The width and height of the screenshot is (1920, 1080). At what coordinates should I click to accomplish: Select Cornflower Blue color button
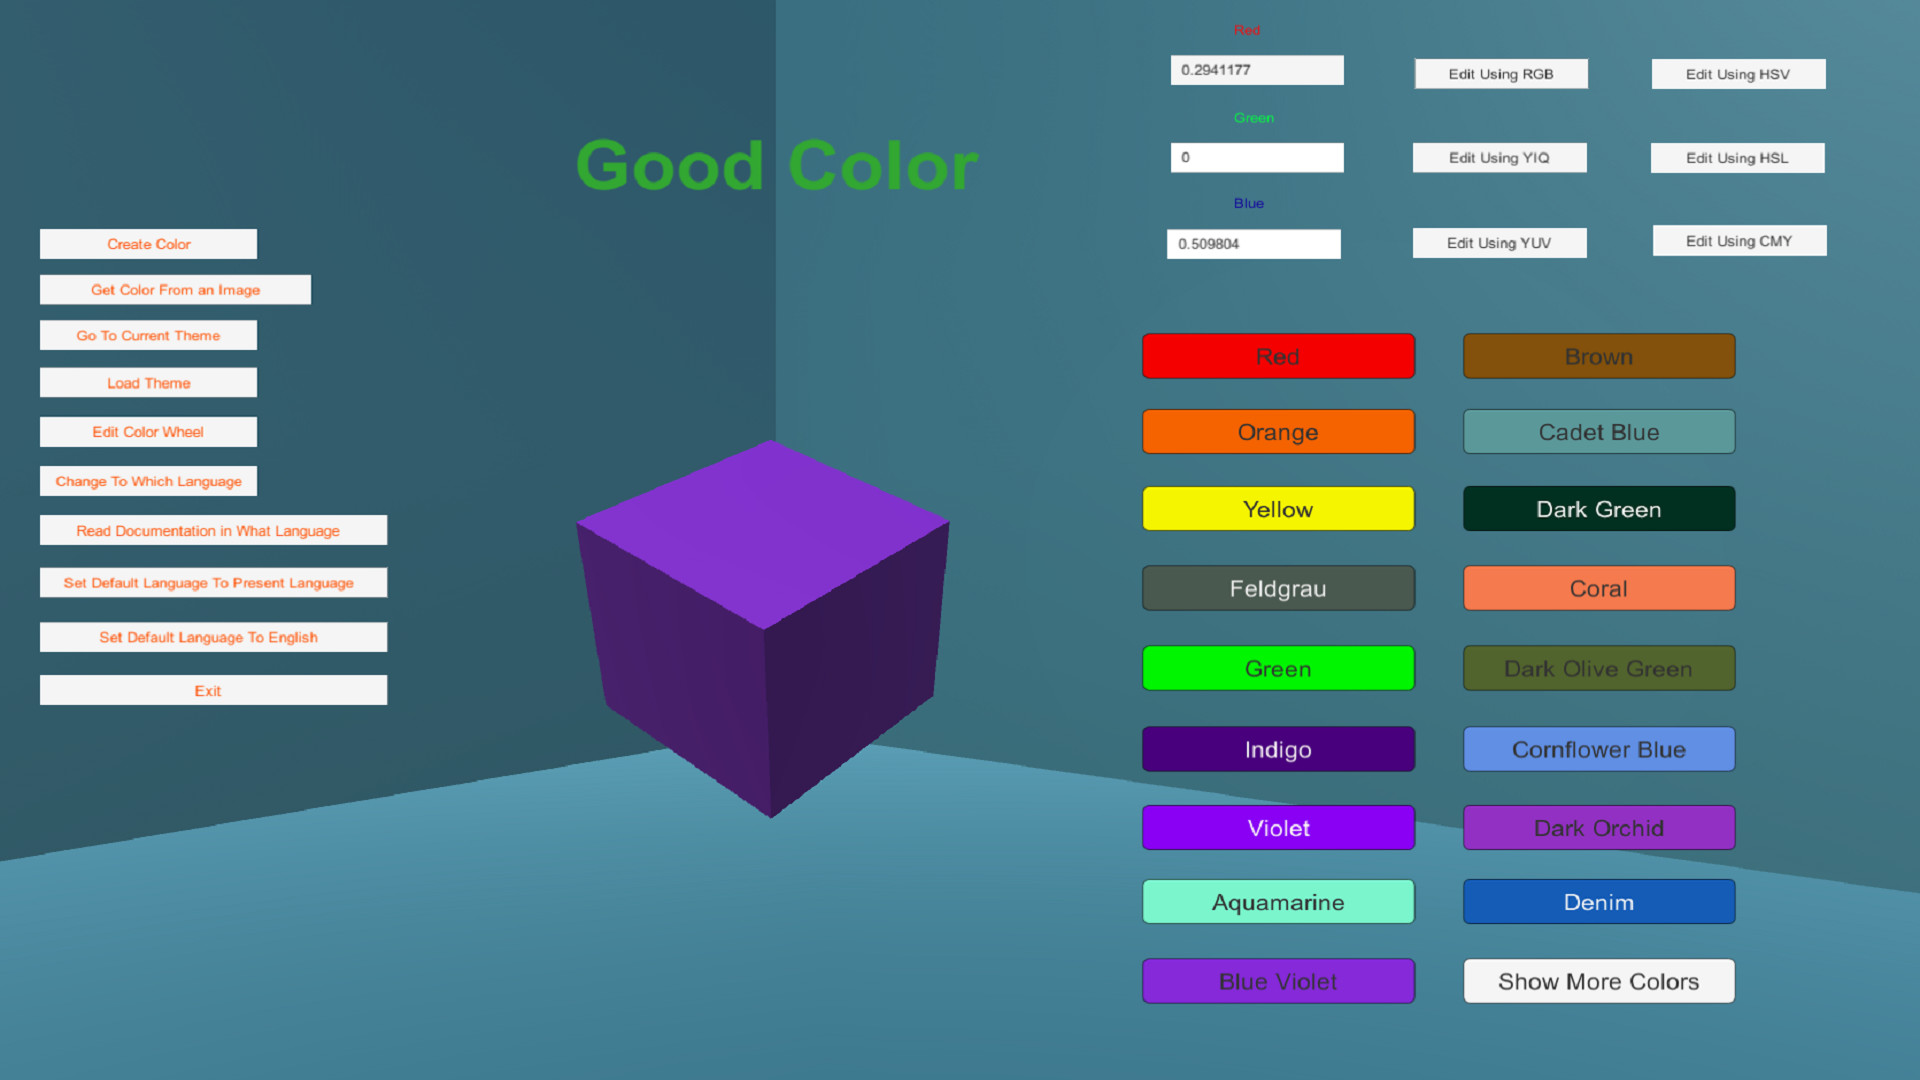[1597, 749]
